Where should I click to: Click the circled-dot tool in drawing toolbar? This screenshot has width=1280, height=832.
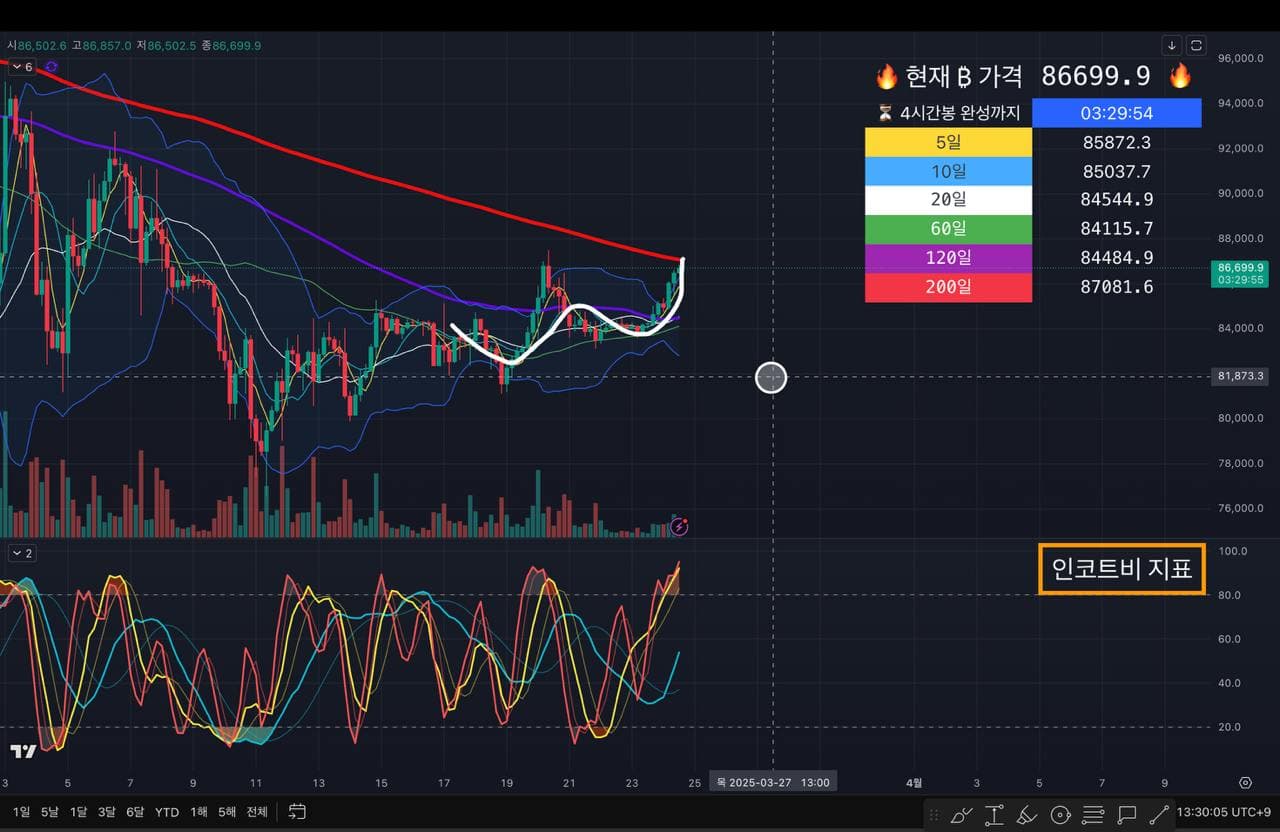click(1060, 814)
